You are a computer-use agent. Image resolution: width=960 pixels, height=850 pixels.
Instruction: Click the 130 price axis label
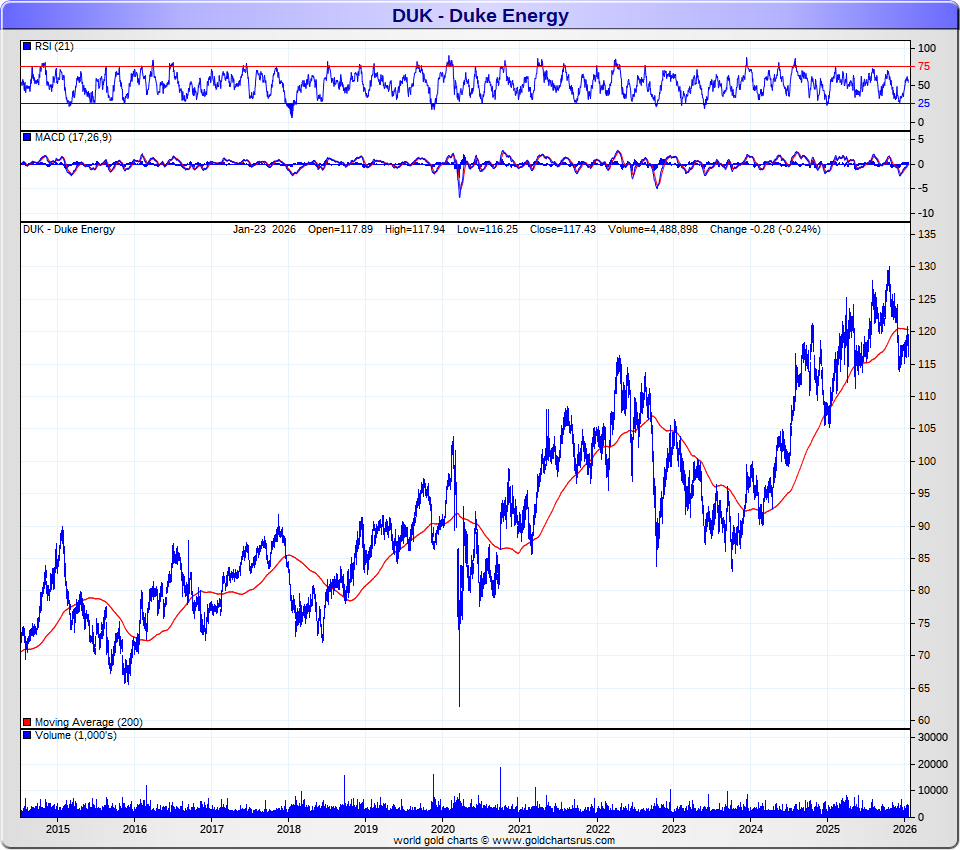tap(927, 266)
